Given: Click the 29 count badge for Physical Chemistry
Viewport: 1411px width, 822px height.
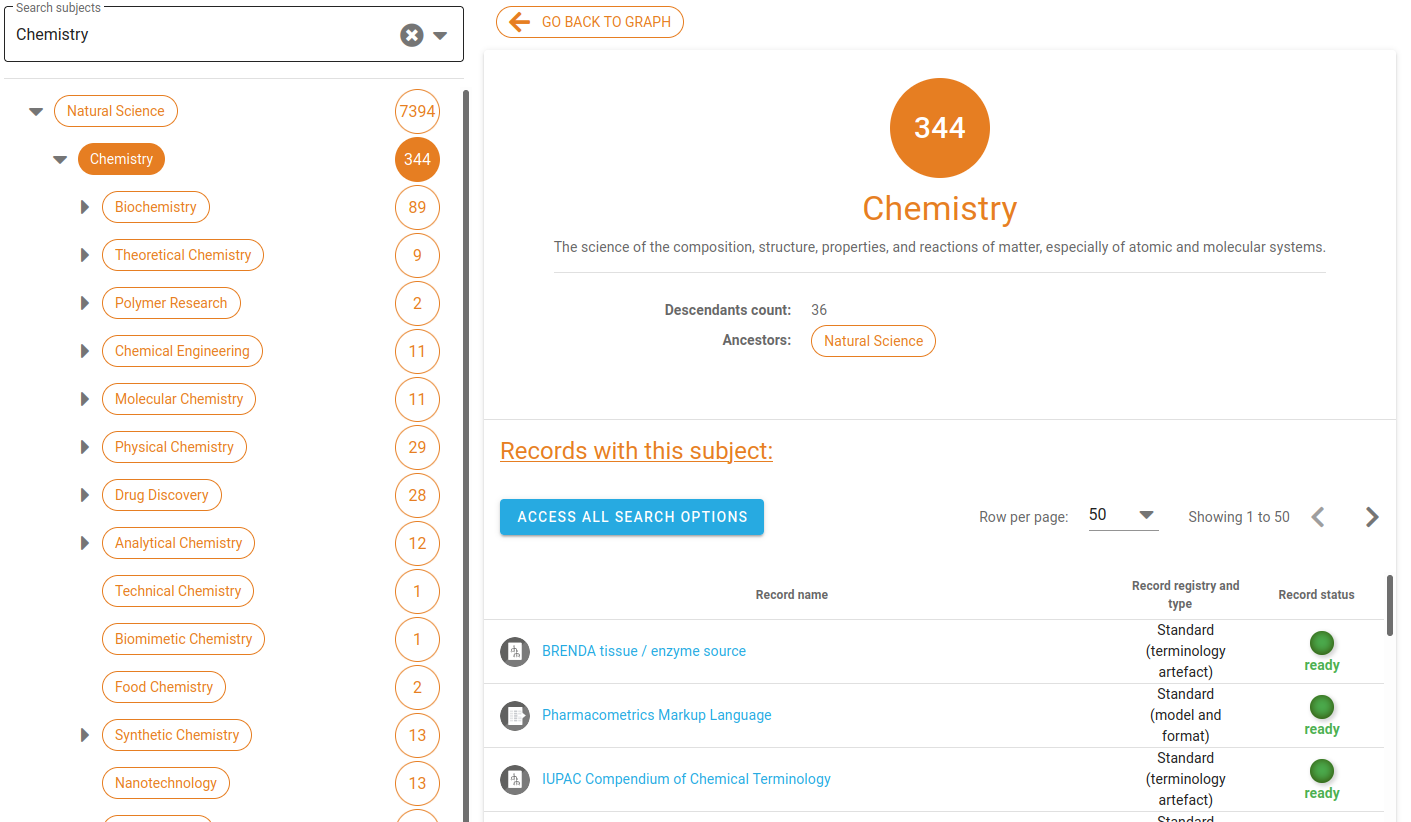Looking at the screenshot, I should pos(417,447).
